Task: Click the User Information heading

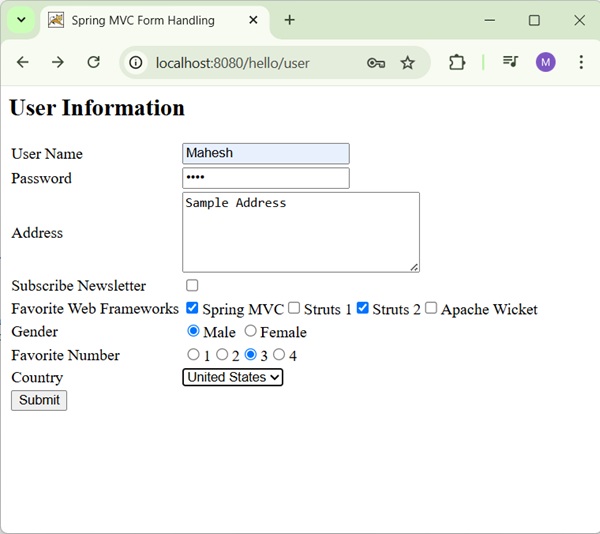Action: tap(97, 107)
